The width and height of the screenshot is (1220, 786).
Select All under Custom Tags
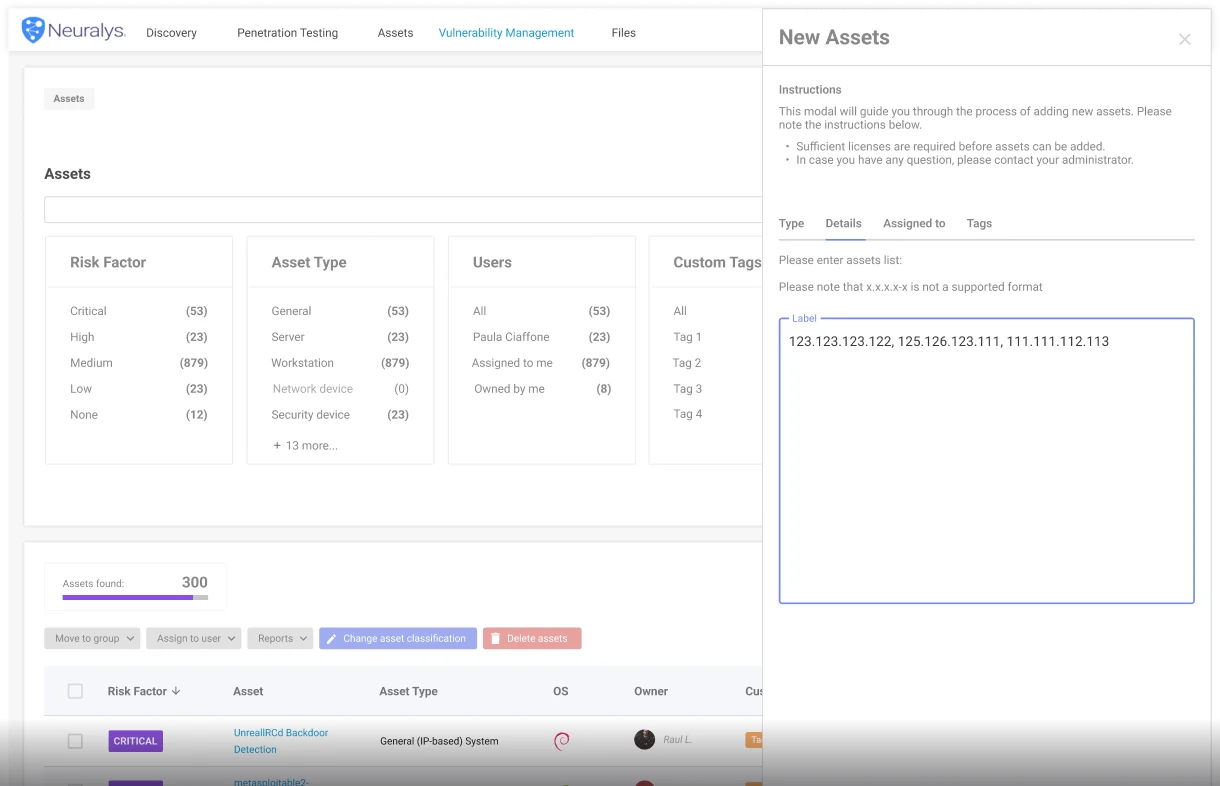[x=680, y=311]
